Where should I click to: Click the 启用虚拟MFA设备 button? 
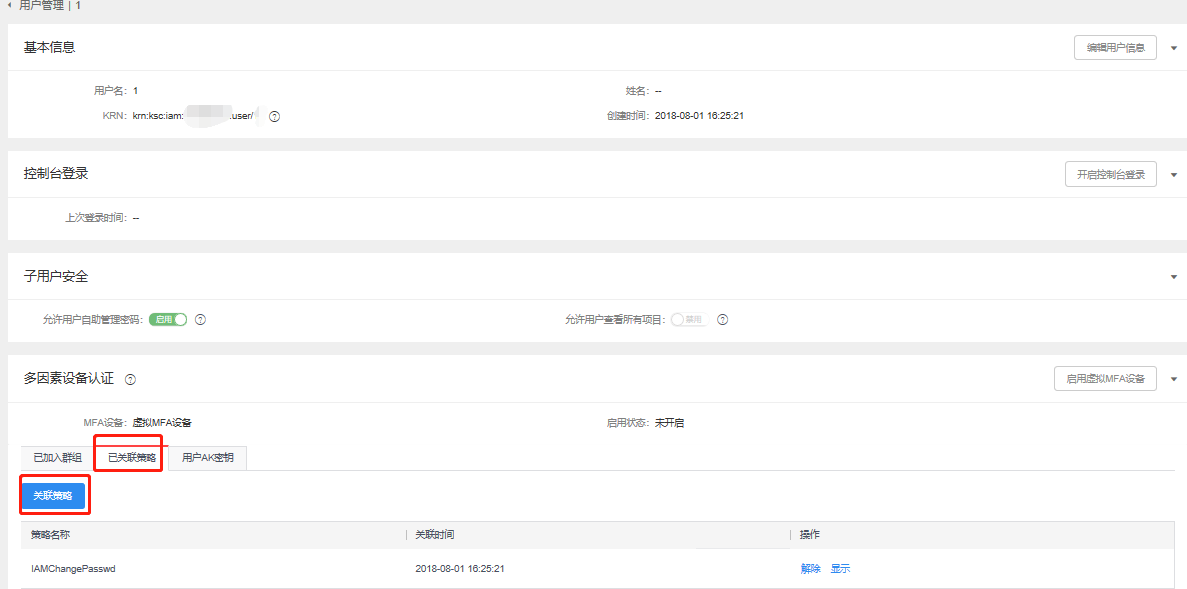[1105, 379]
